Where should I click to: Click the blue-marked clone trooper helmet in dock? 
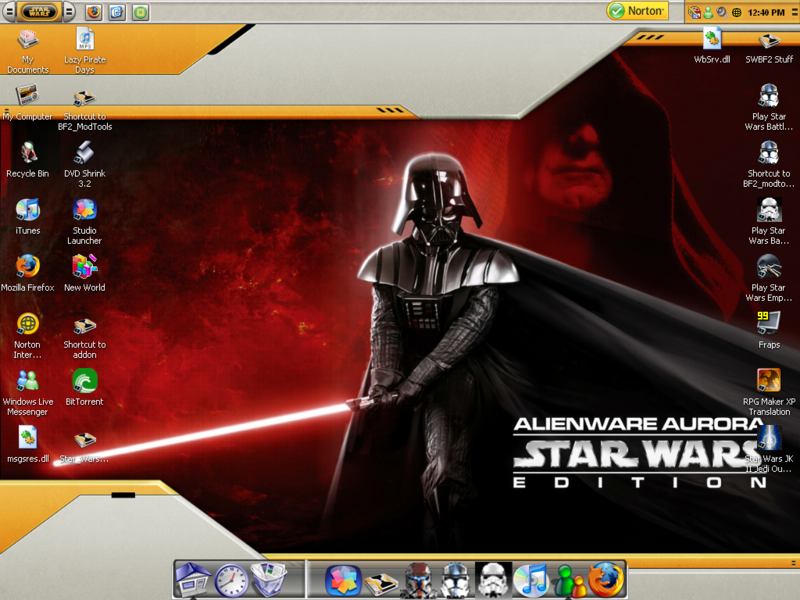coord(455,580)
